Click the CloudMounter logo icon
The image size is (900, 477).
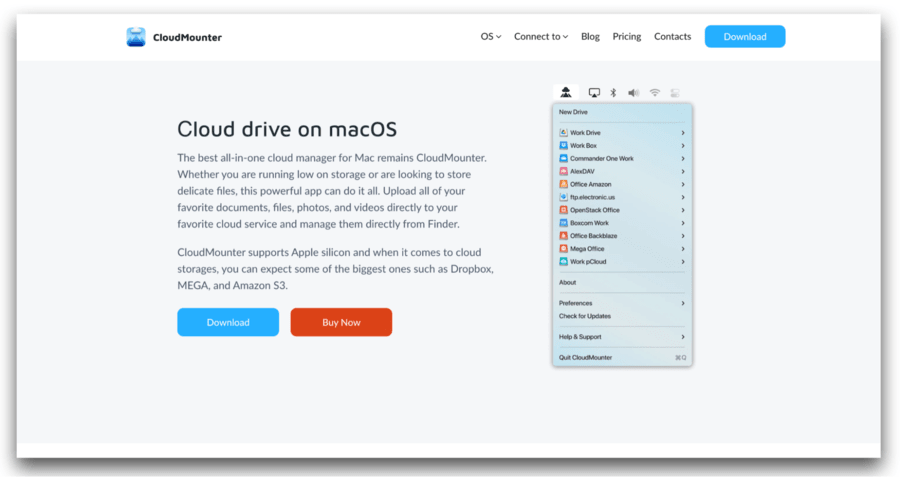click(136, 37)
